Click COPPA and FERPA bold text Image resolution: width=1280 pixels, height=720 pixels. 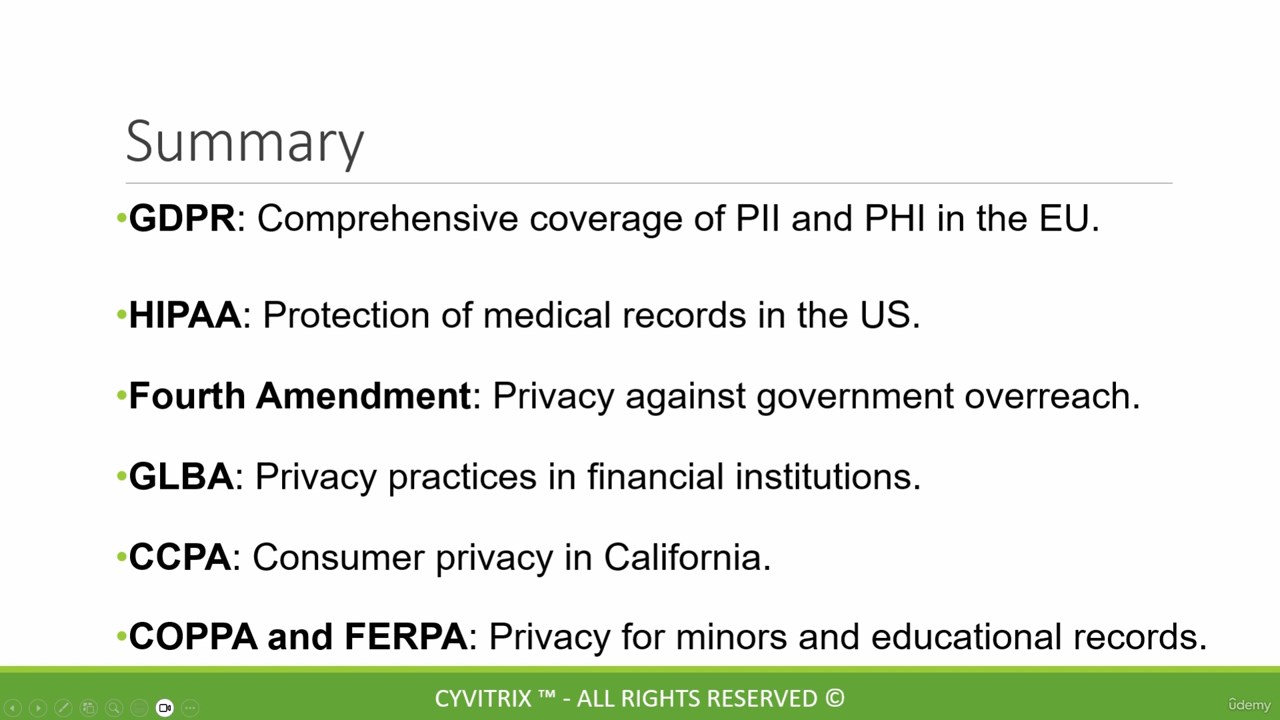pos(298,636)
